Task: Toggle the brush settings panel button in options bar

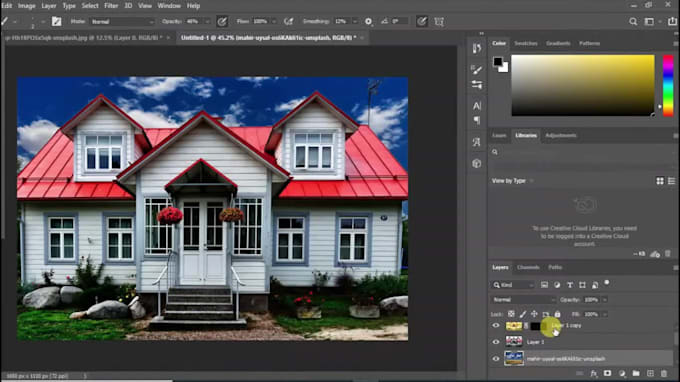Action: [x=56, y=21]
